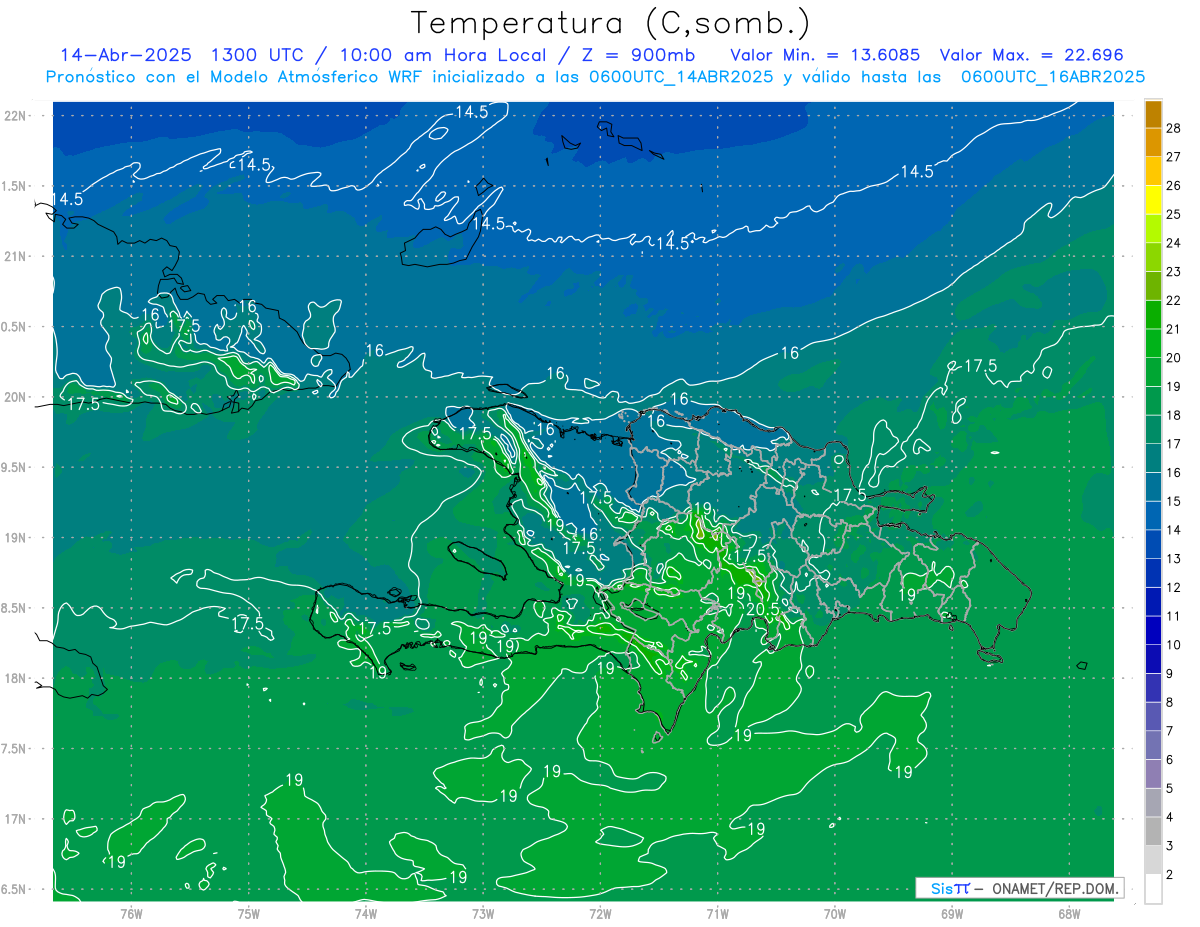This screenshot has height=927, width=1200.
Task: Click the "74W" longitude label
Action: [x=366, y=913]
